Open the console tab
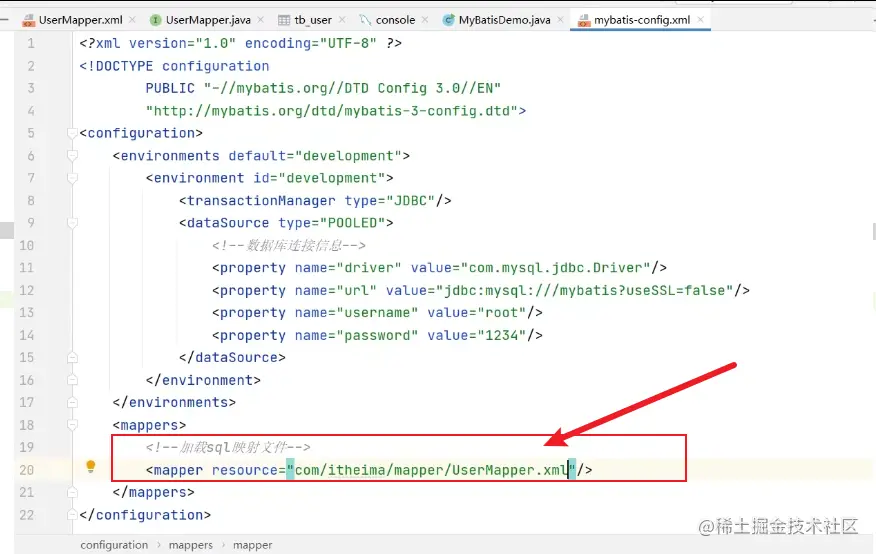 pyautogui.click(x=395, y=20)
